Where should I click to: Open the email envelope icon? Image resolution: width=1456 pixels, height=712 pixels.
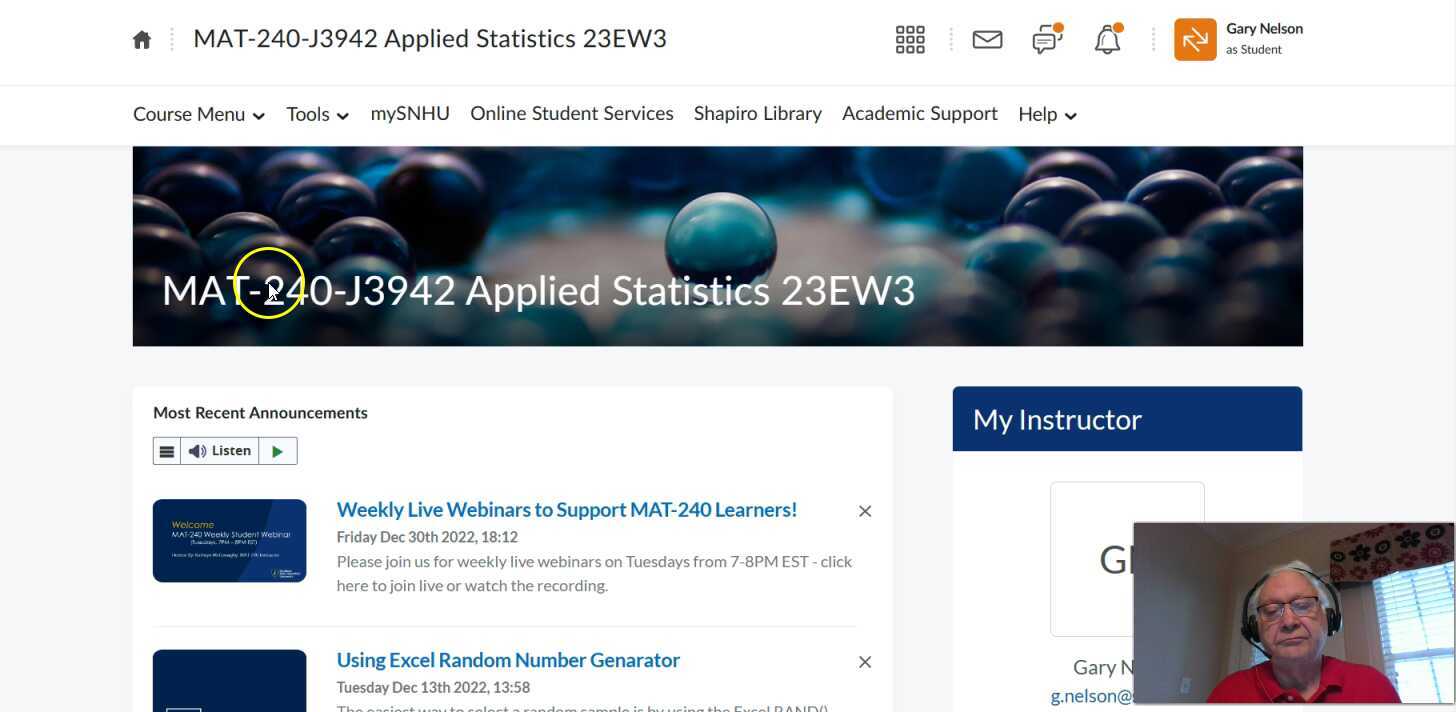[987, 40]
